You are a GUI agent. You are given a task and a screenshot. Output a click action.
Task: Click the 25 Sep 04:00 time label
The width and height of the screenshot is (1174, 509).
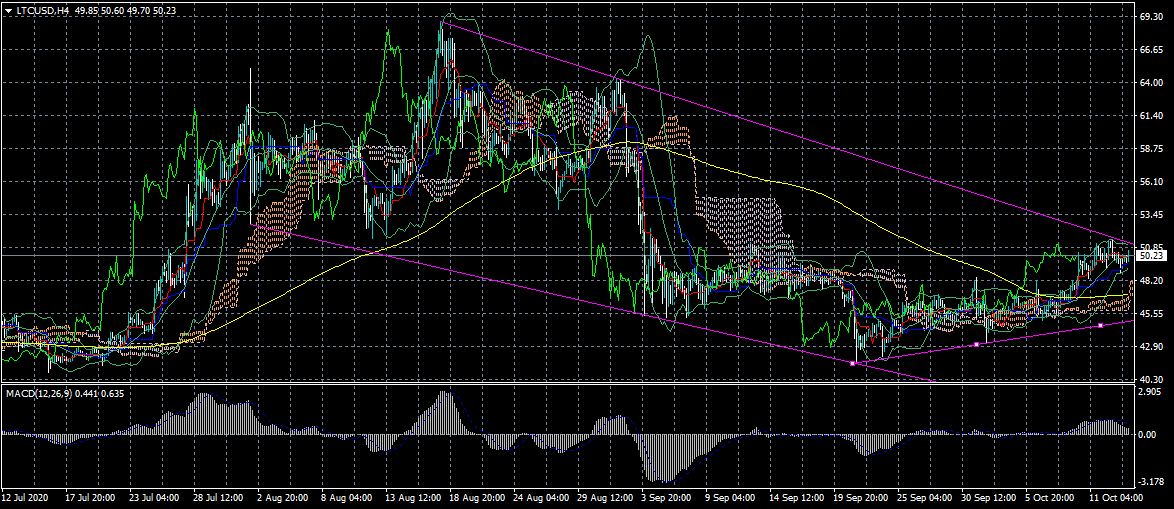point(924,497)
